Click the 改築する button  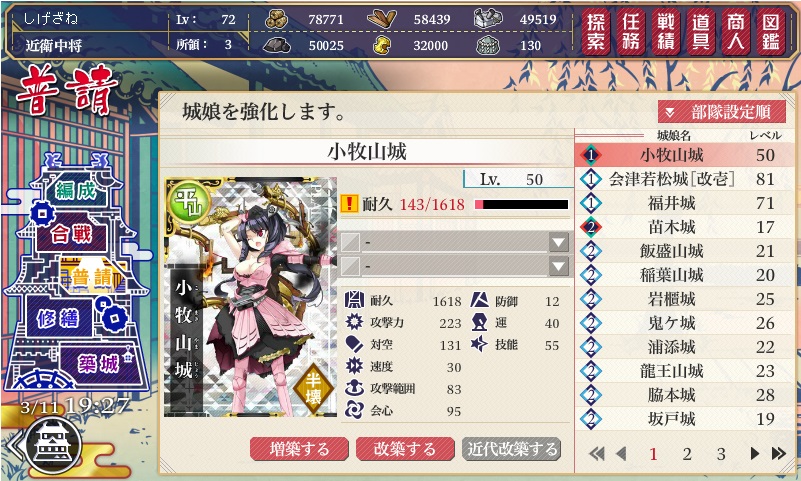[405, 449]
